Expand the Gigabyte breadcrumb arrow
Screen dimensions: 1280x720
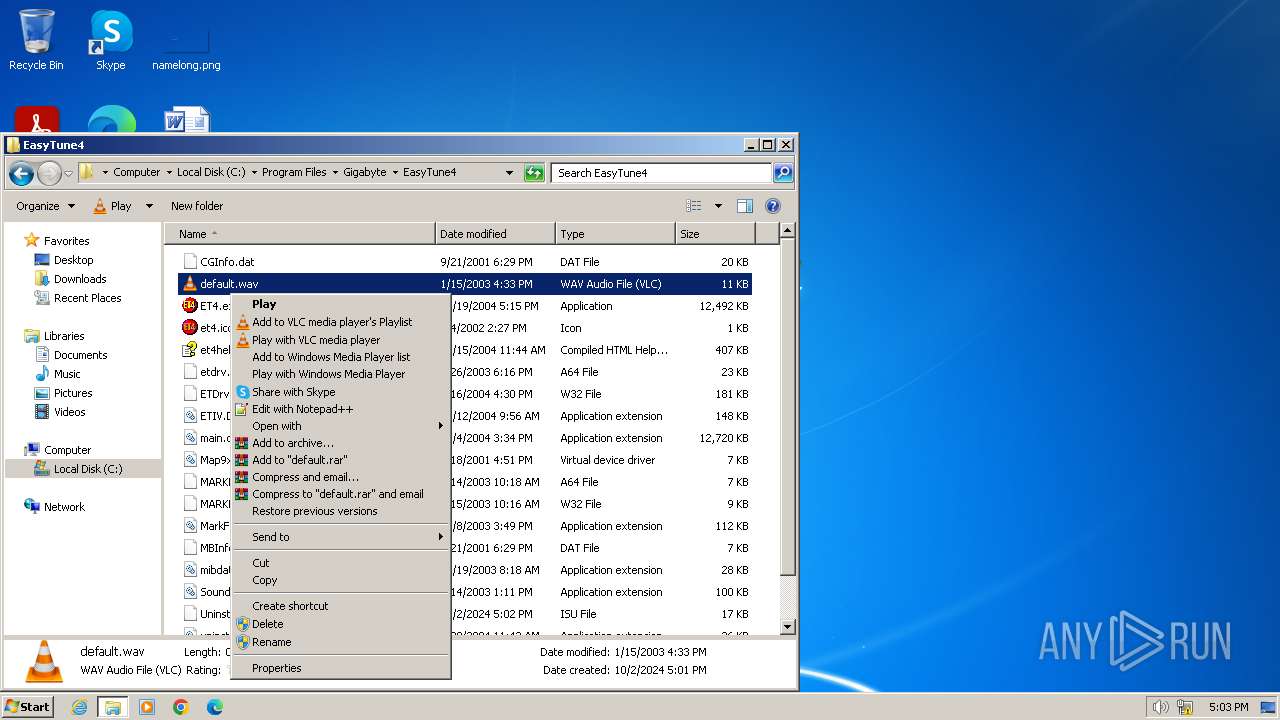[394, 173]
